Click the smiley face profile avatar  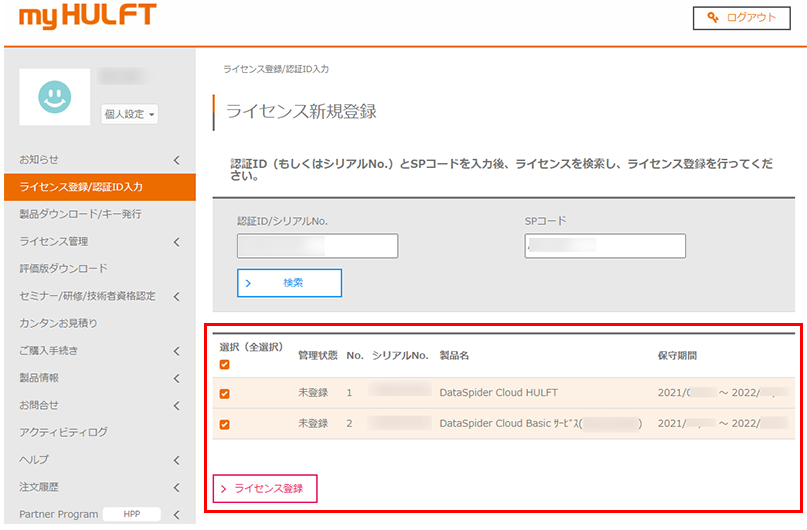54,96
